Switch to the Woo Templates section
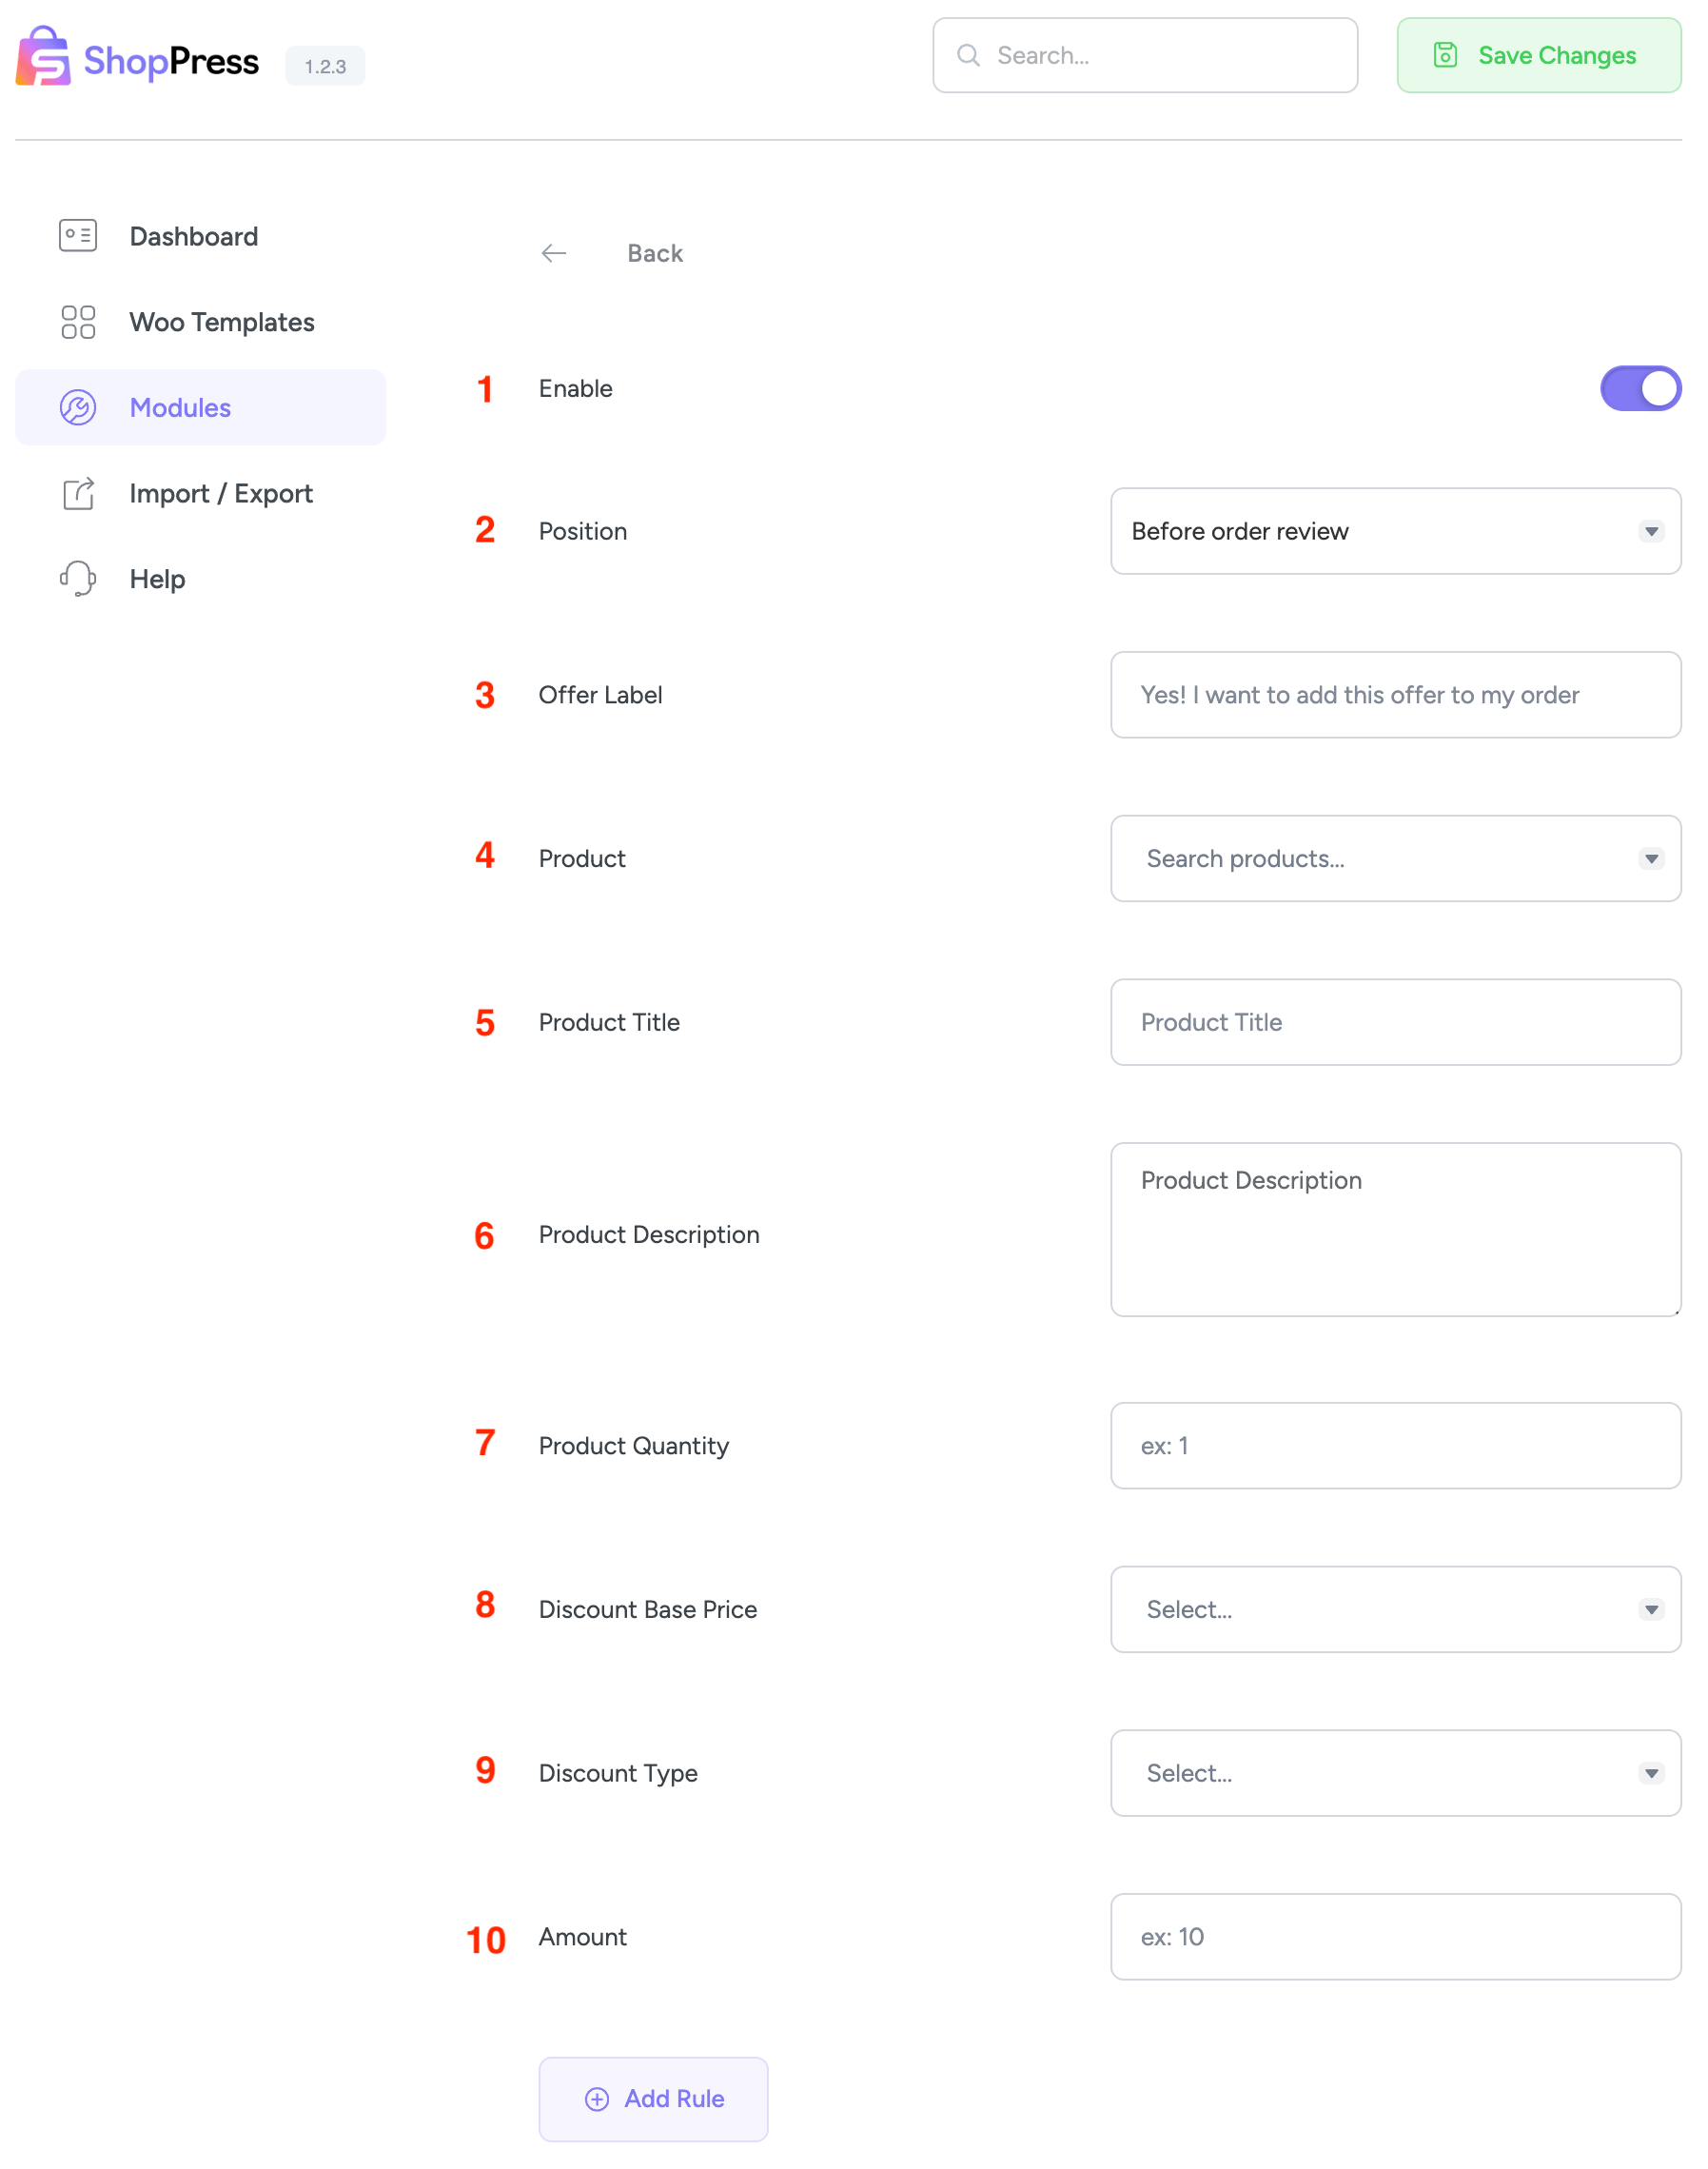Image resolution: width=1708 pixels, height=2169 pixels. (x=221, y=322)
